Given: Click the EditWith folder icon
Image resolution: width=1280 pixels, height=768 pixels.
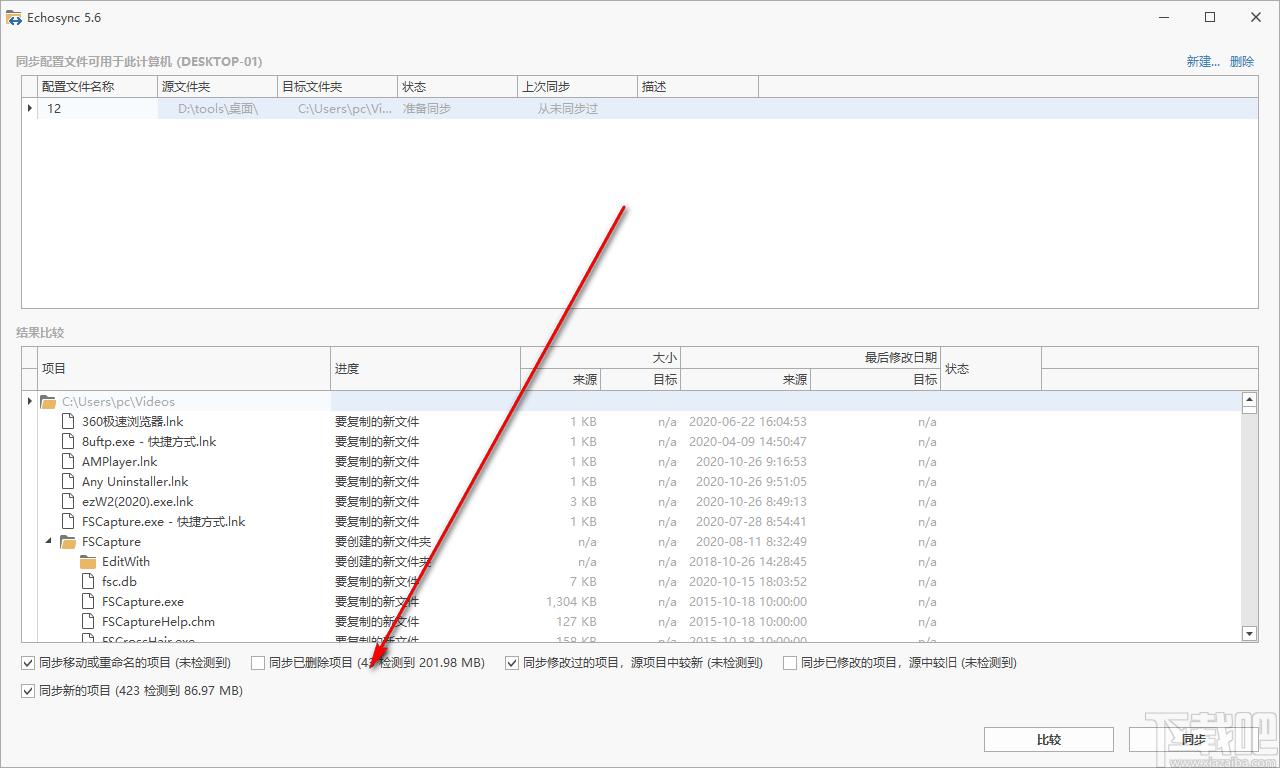Looking at the screenshot, I should [88, 562].
